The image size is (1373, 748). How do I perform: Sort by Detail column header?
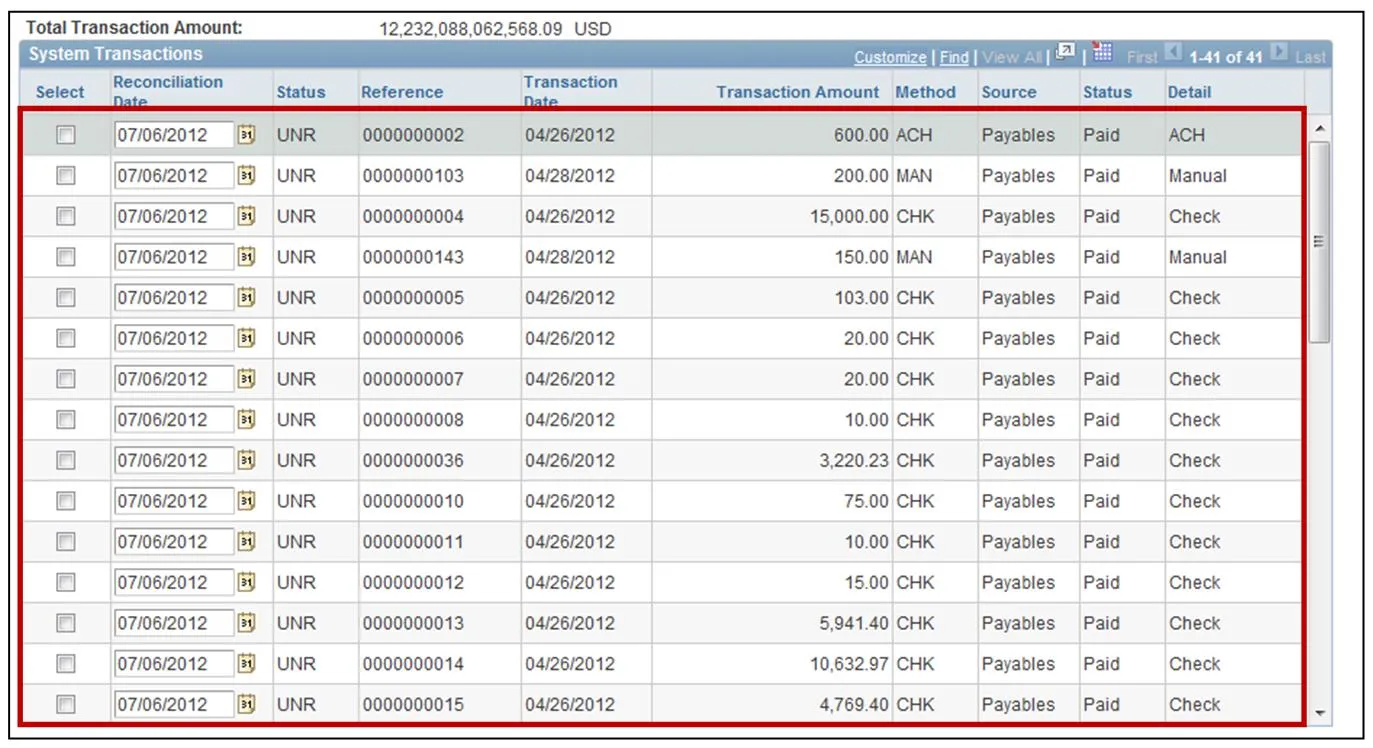(x=1189, y=92)
